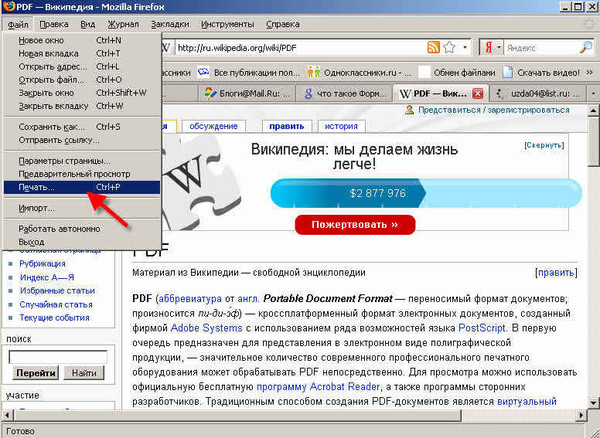Close the PDF — Вик tab

[x=478, y=93]
